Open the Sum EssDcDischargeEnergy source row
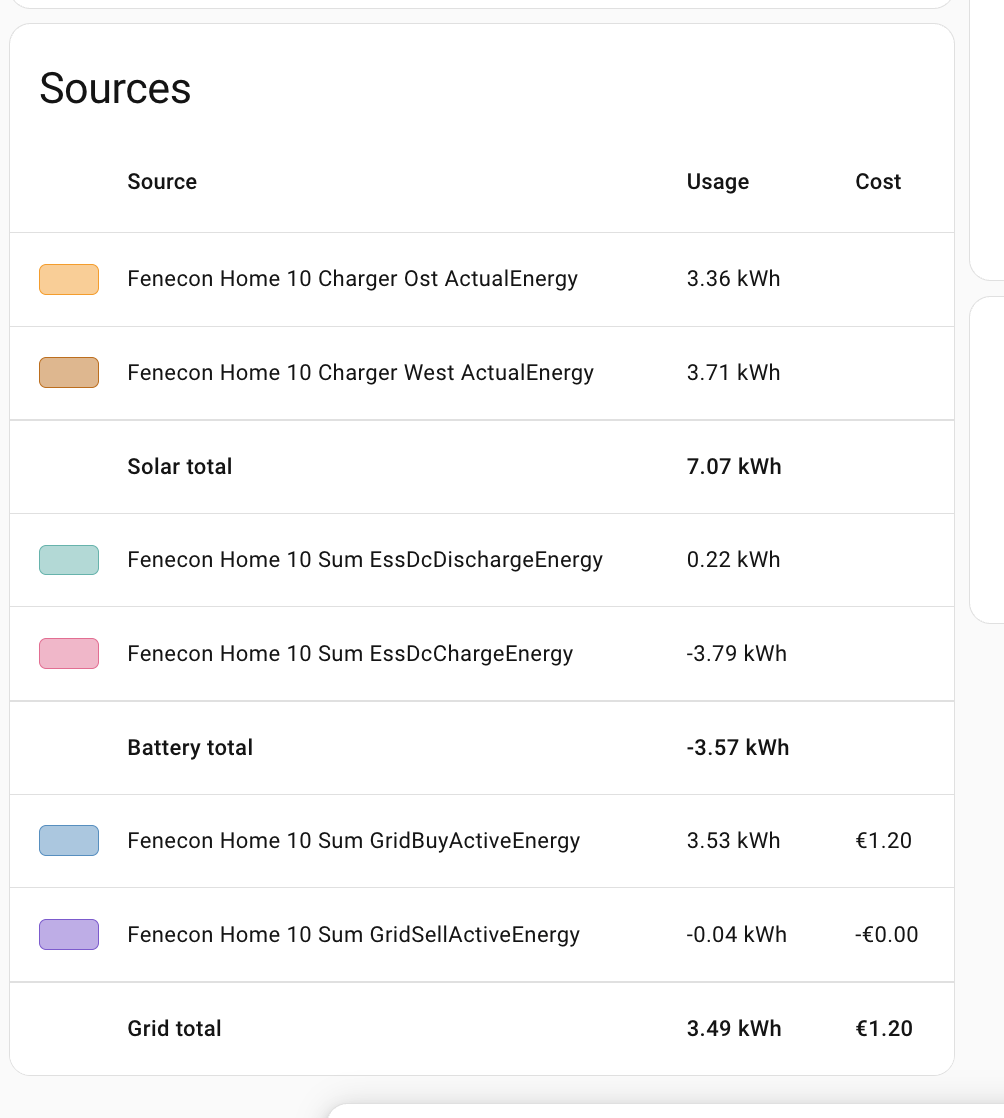This screenshot has height=1118, width=1004. 365,560
